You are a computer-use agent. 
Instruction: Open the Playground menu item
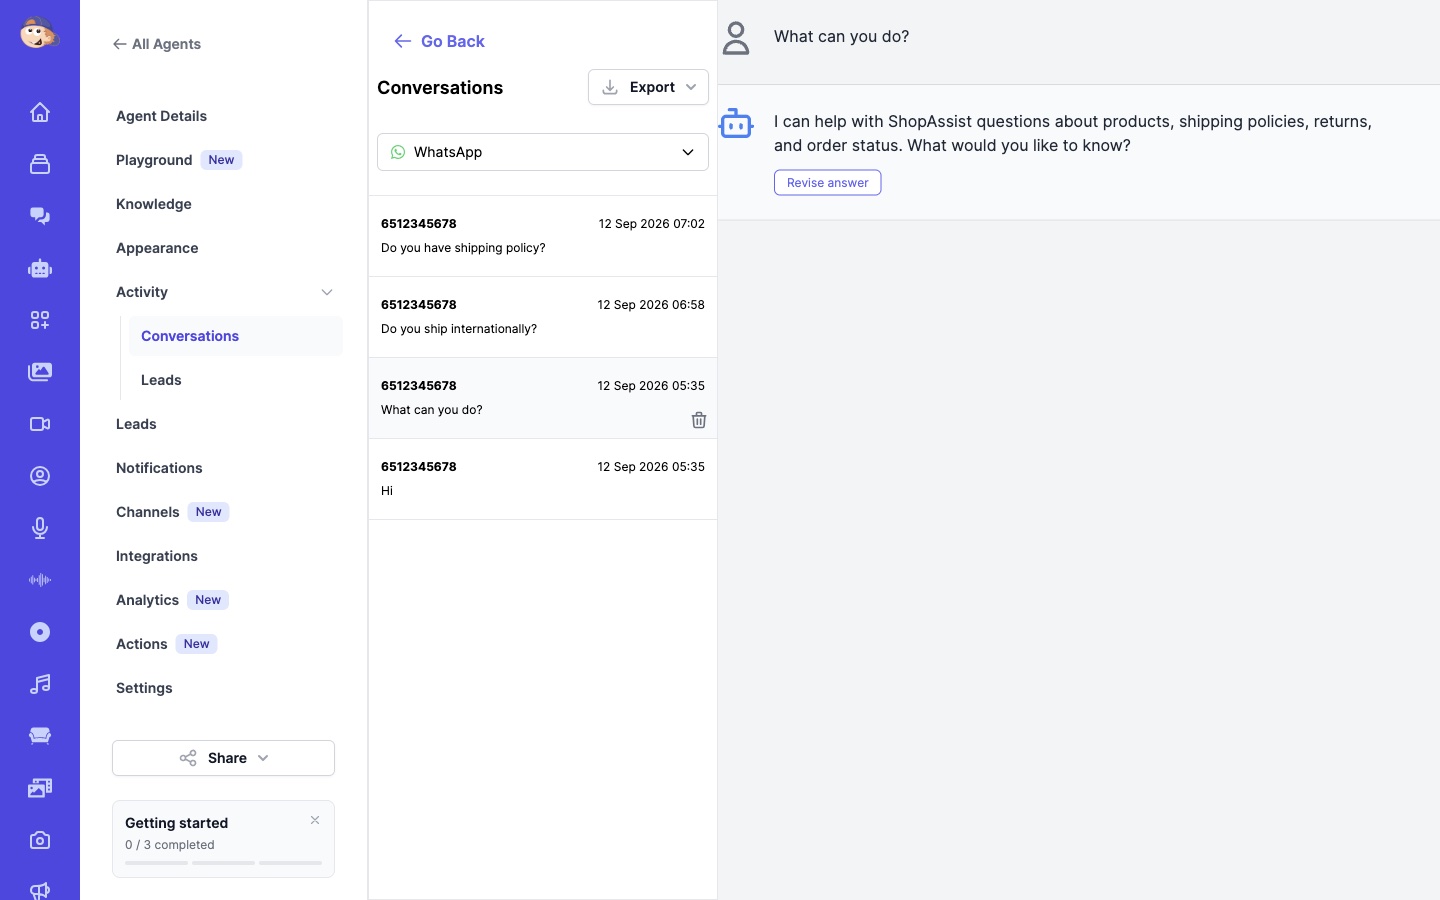[x=154, y=160]
